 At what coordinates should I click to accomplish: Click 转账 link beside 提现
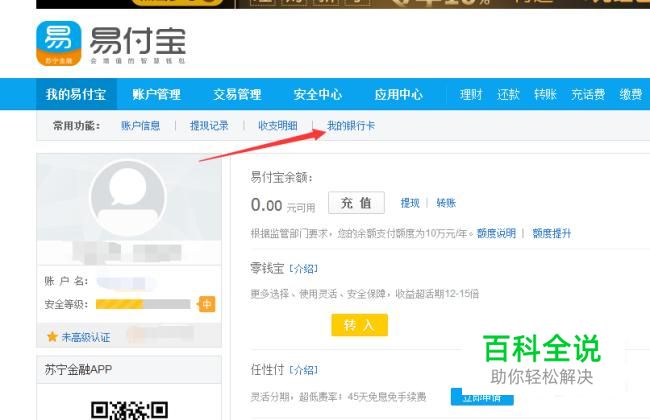tap(446, 203)
